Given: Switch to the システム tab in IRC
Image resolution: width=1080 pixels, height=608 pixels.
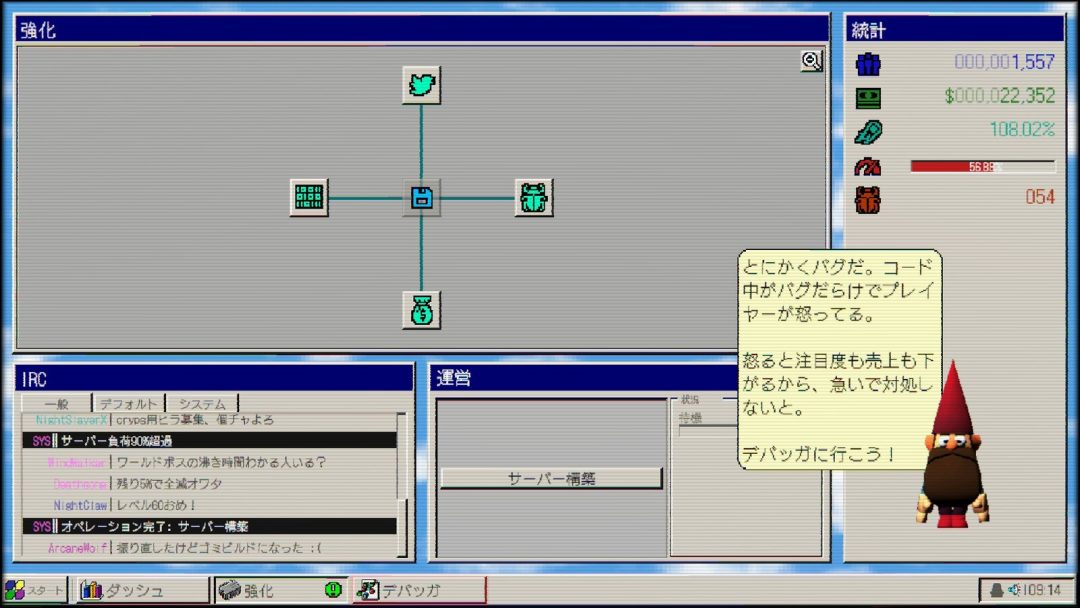Looking at the screenshot, I should coord(202,404).
